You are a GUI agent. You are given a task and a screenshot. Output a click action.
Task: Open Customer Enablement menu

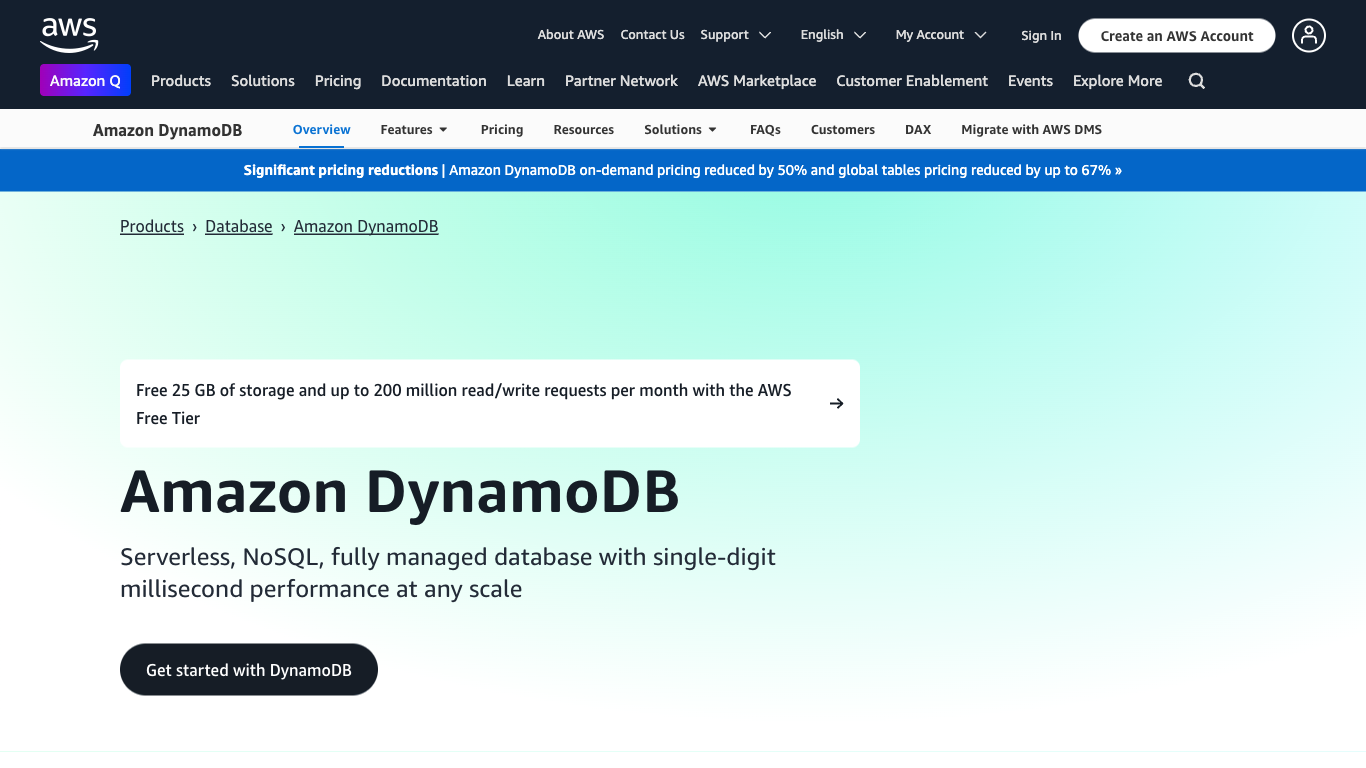click(912, 81)
